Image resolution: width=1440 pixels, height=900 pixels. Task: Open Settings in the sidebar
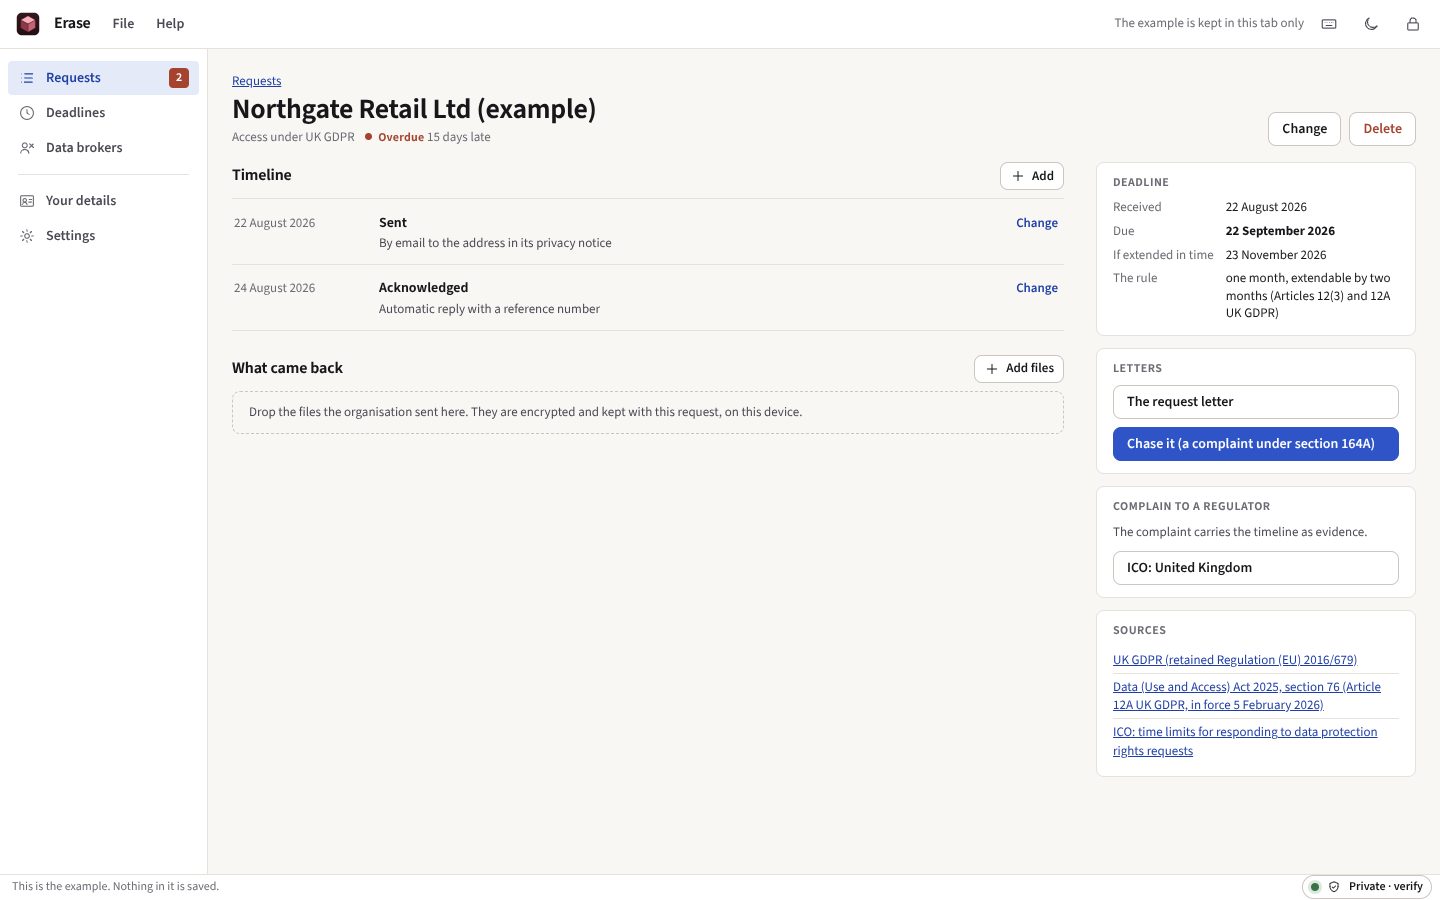(103, 236)
